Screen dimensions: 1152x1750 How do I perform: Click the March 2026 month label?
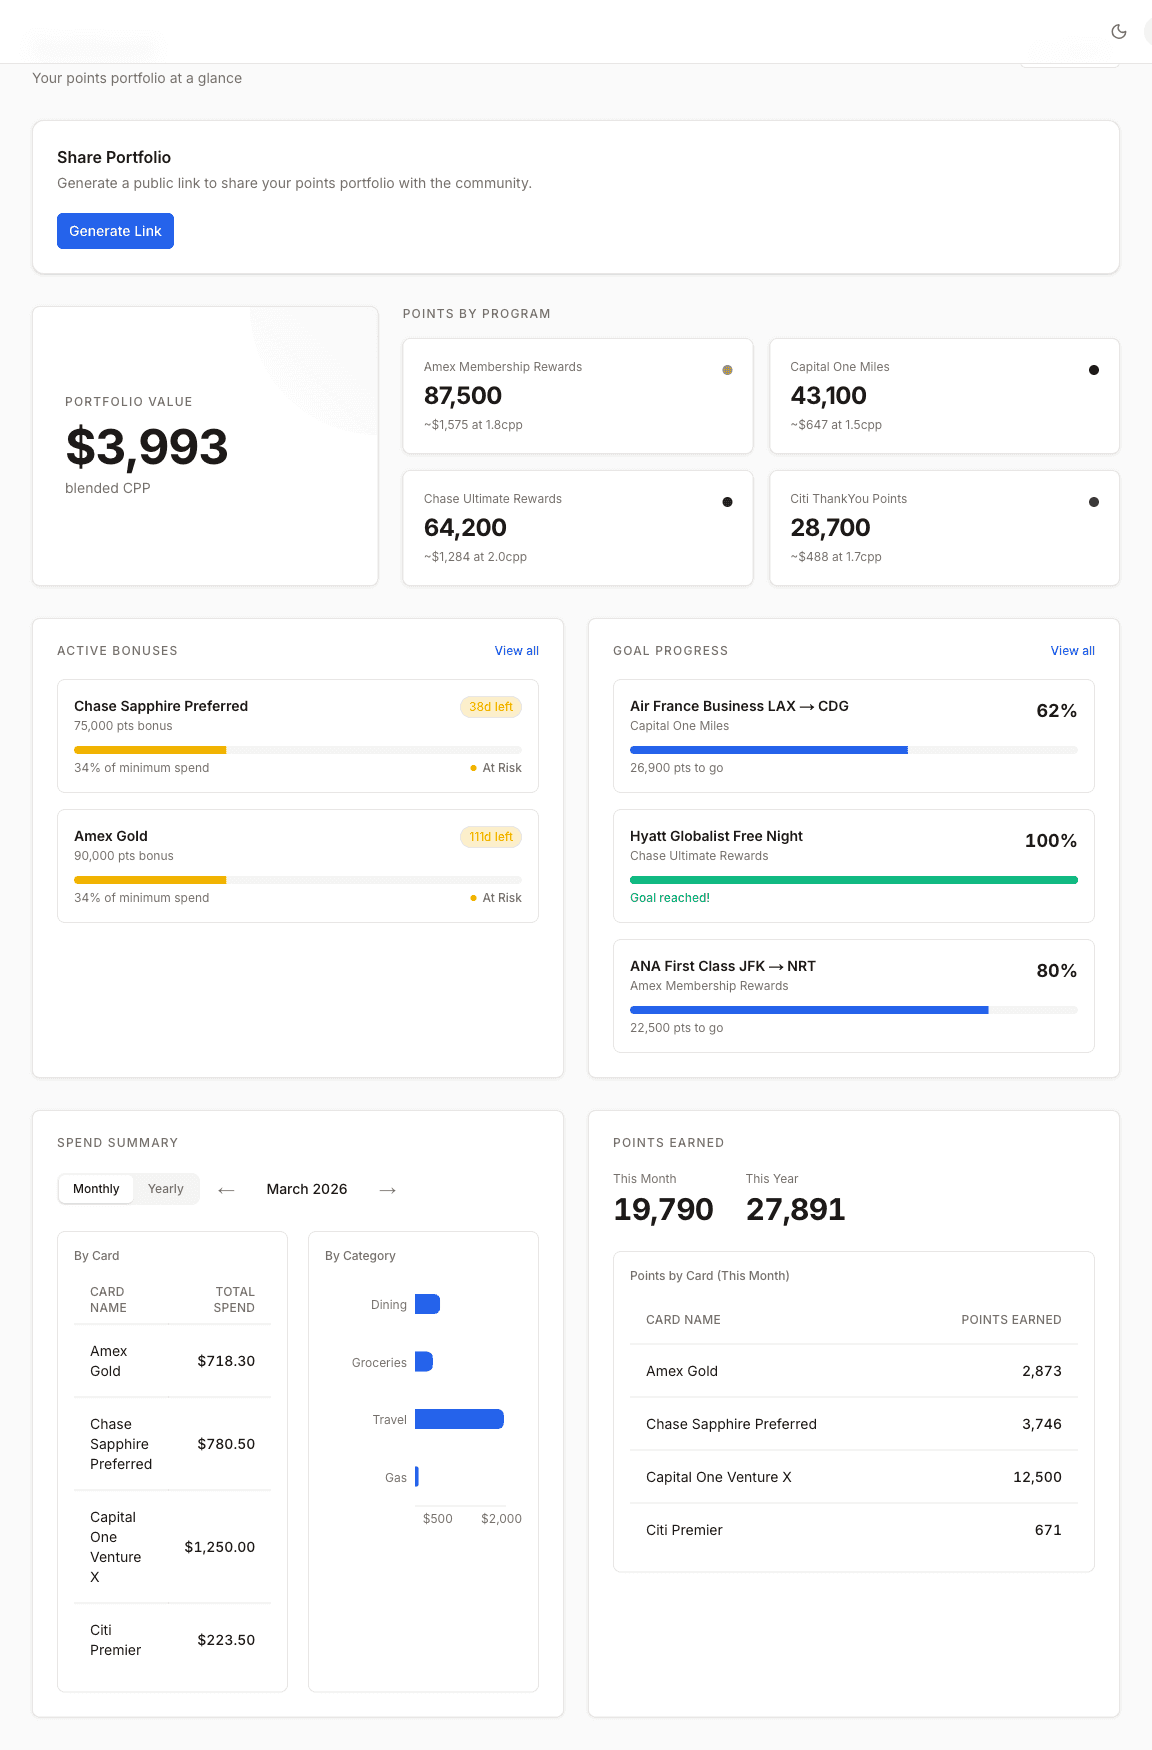tap(307, 1189)
